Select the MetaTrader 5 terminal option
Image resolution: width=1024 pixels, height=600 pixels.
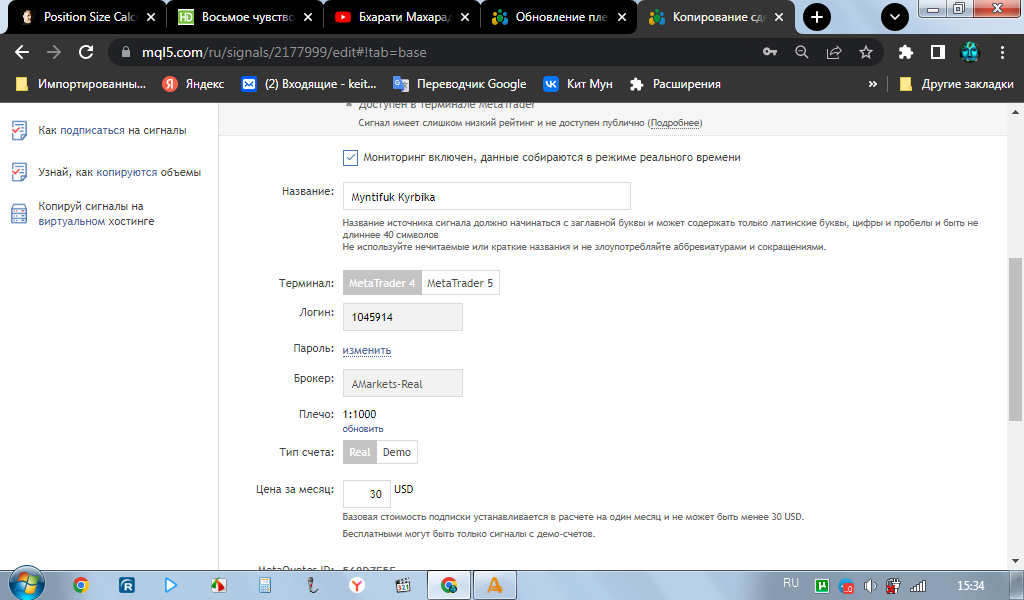point(460,283)
